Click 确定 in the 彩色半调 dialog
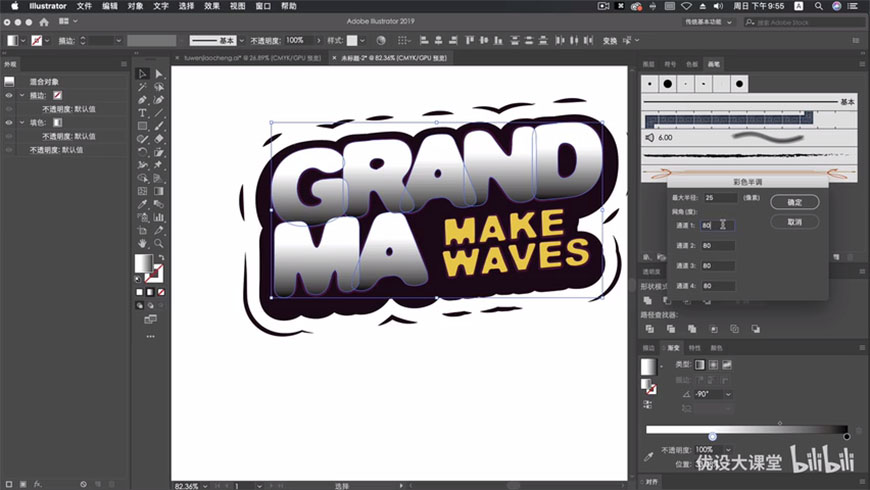 click(x=794, y=202)
